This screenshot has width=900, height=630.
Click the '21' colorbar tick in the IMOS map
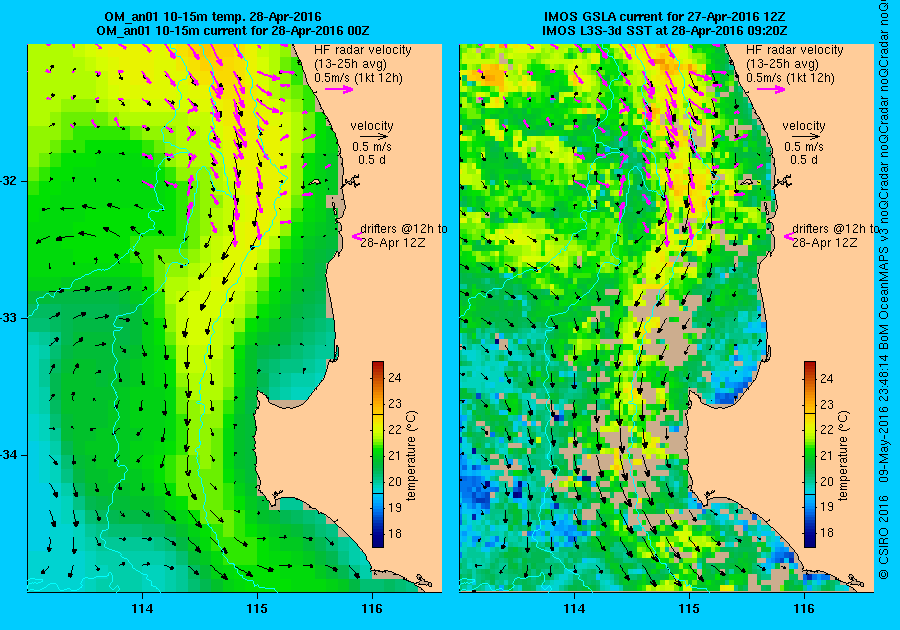[x=827, y=456]
